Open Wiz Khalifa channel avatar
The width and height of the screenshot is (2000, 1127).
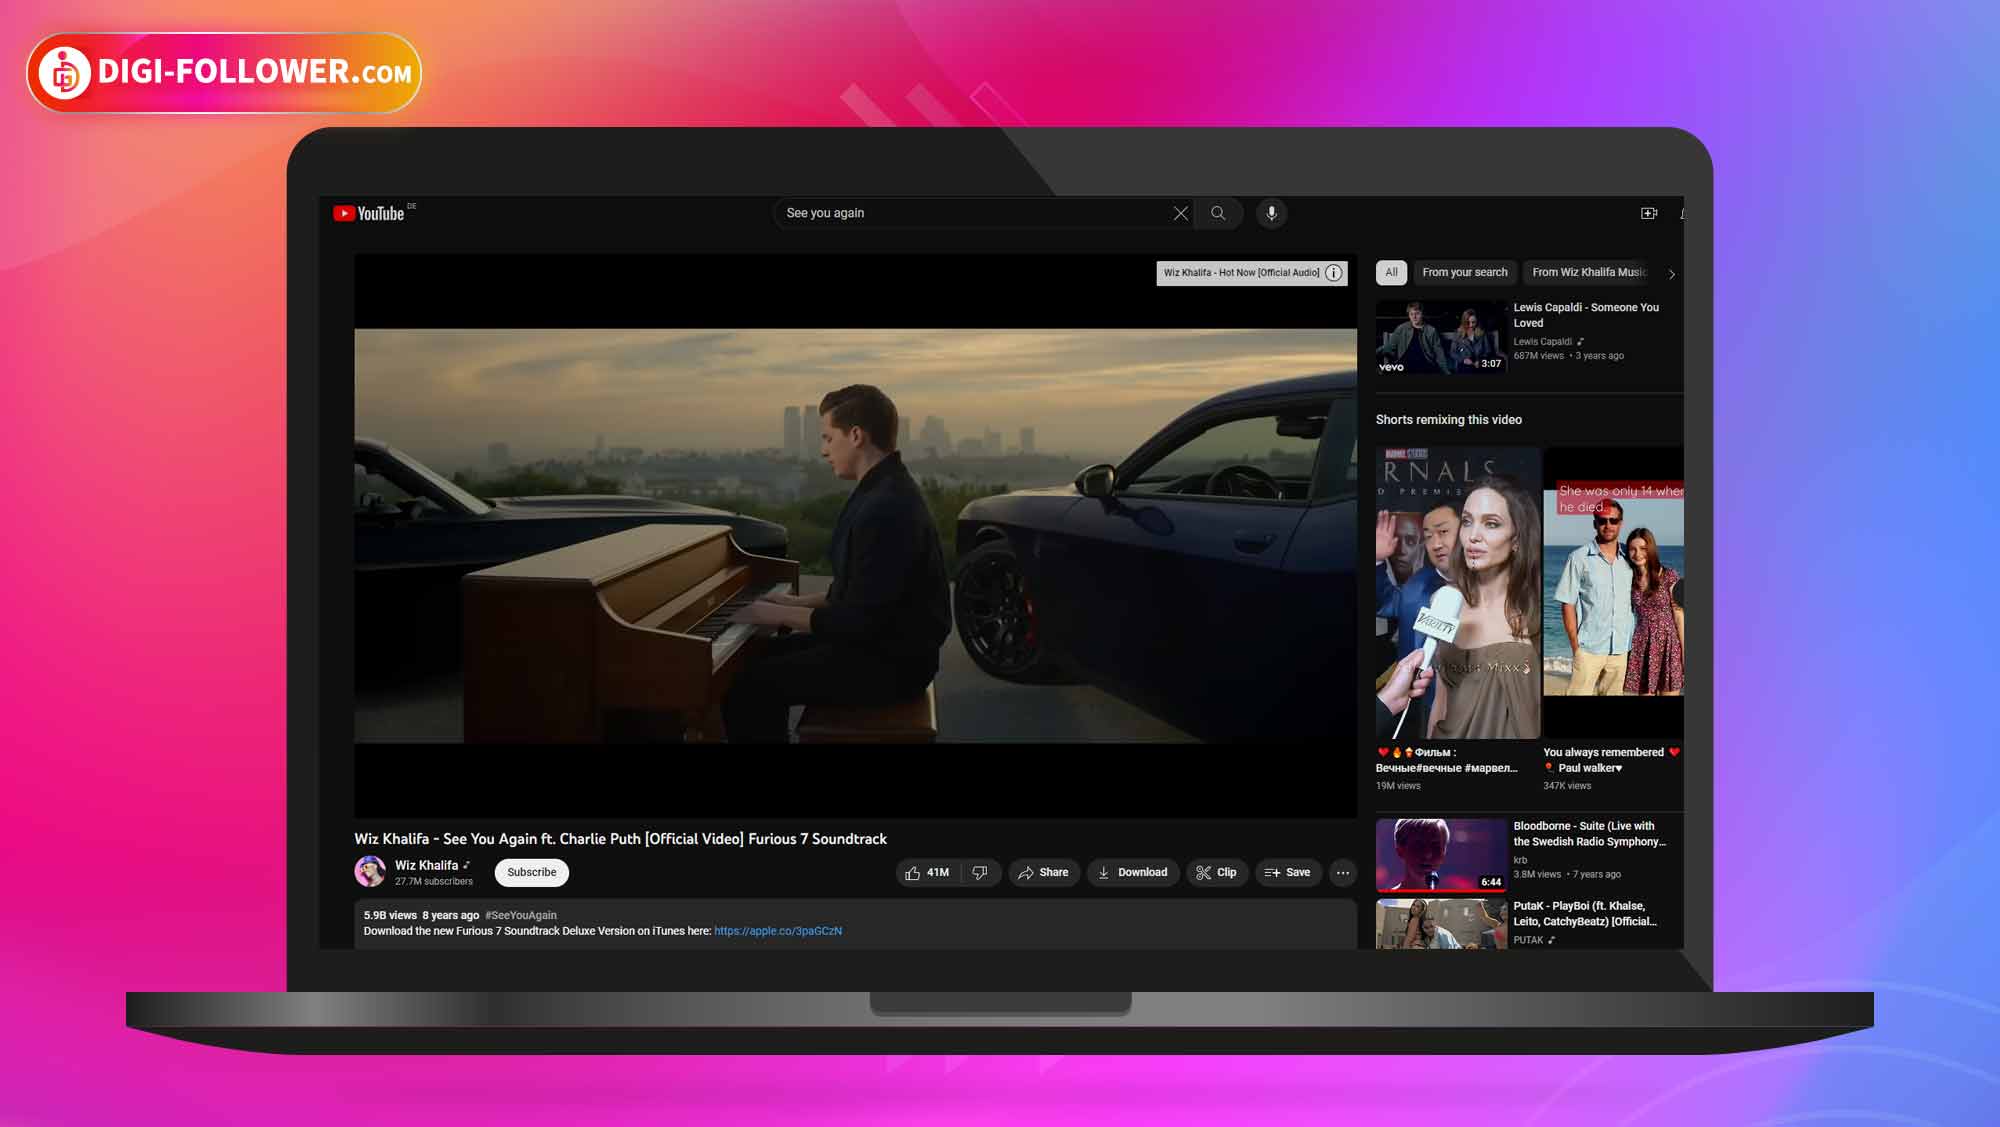[370, 872]
